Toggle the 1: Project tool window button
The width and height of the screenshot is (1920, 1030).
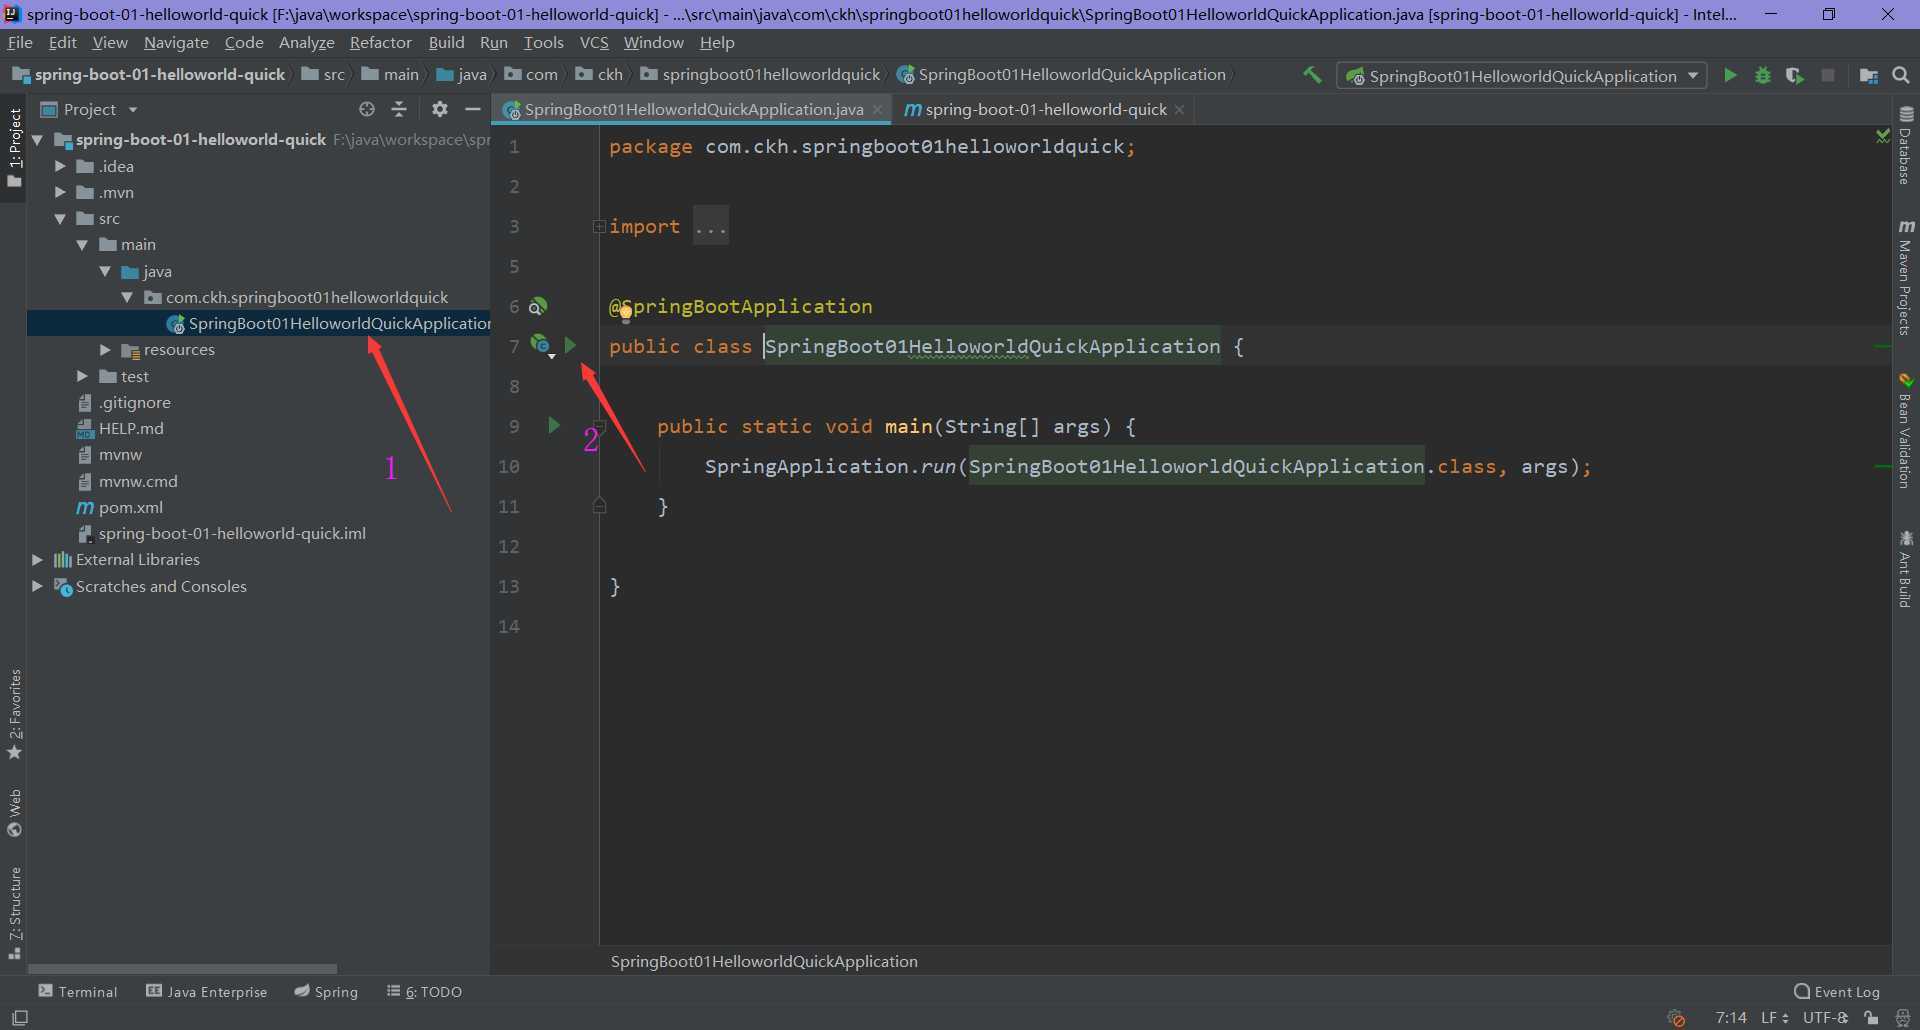(x=14, y=148)
